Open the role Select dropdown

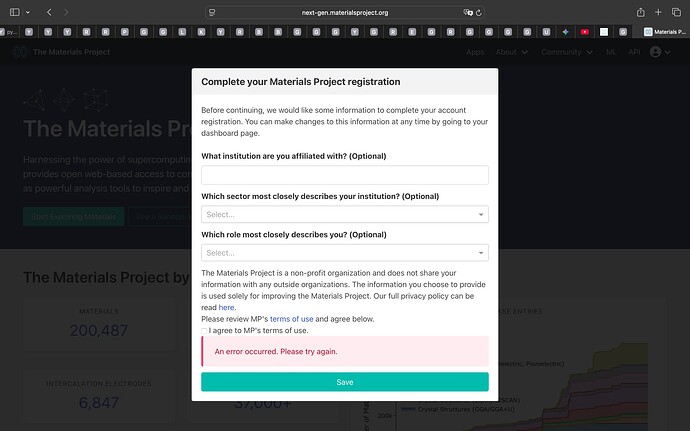[344, 253]
